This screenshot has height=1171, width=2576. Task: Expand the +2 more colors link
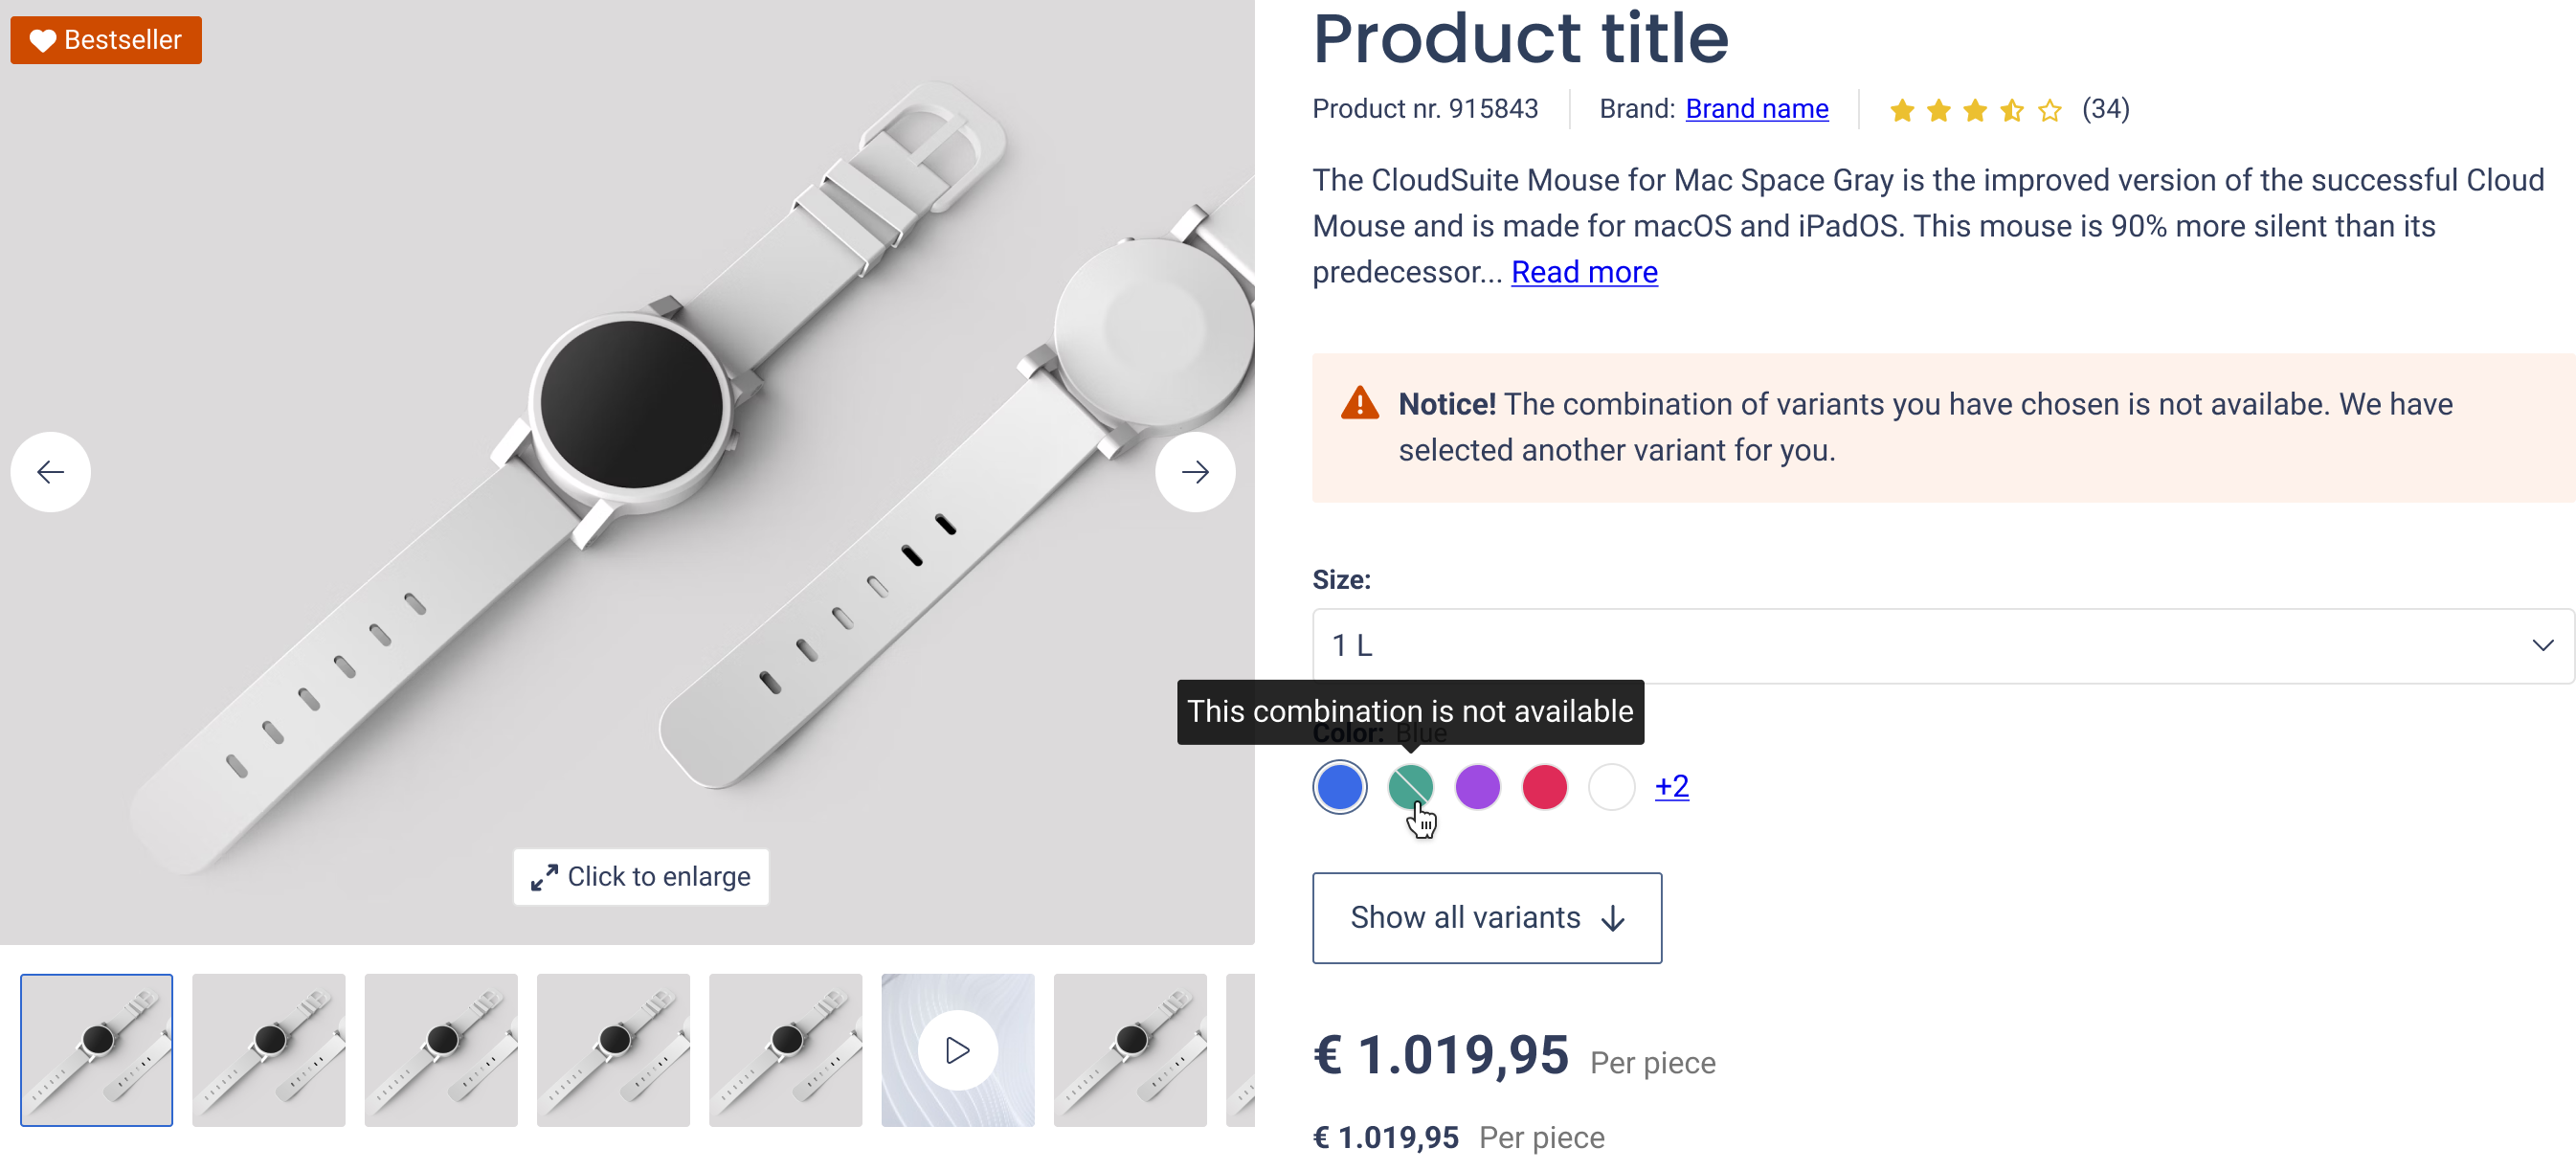pyautogui.click(x=1671, y=786)
